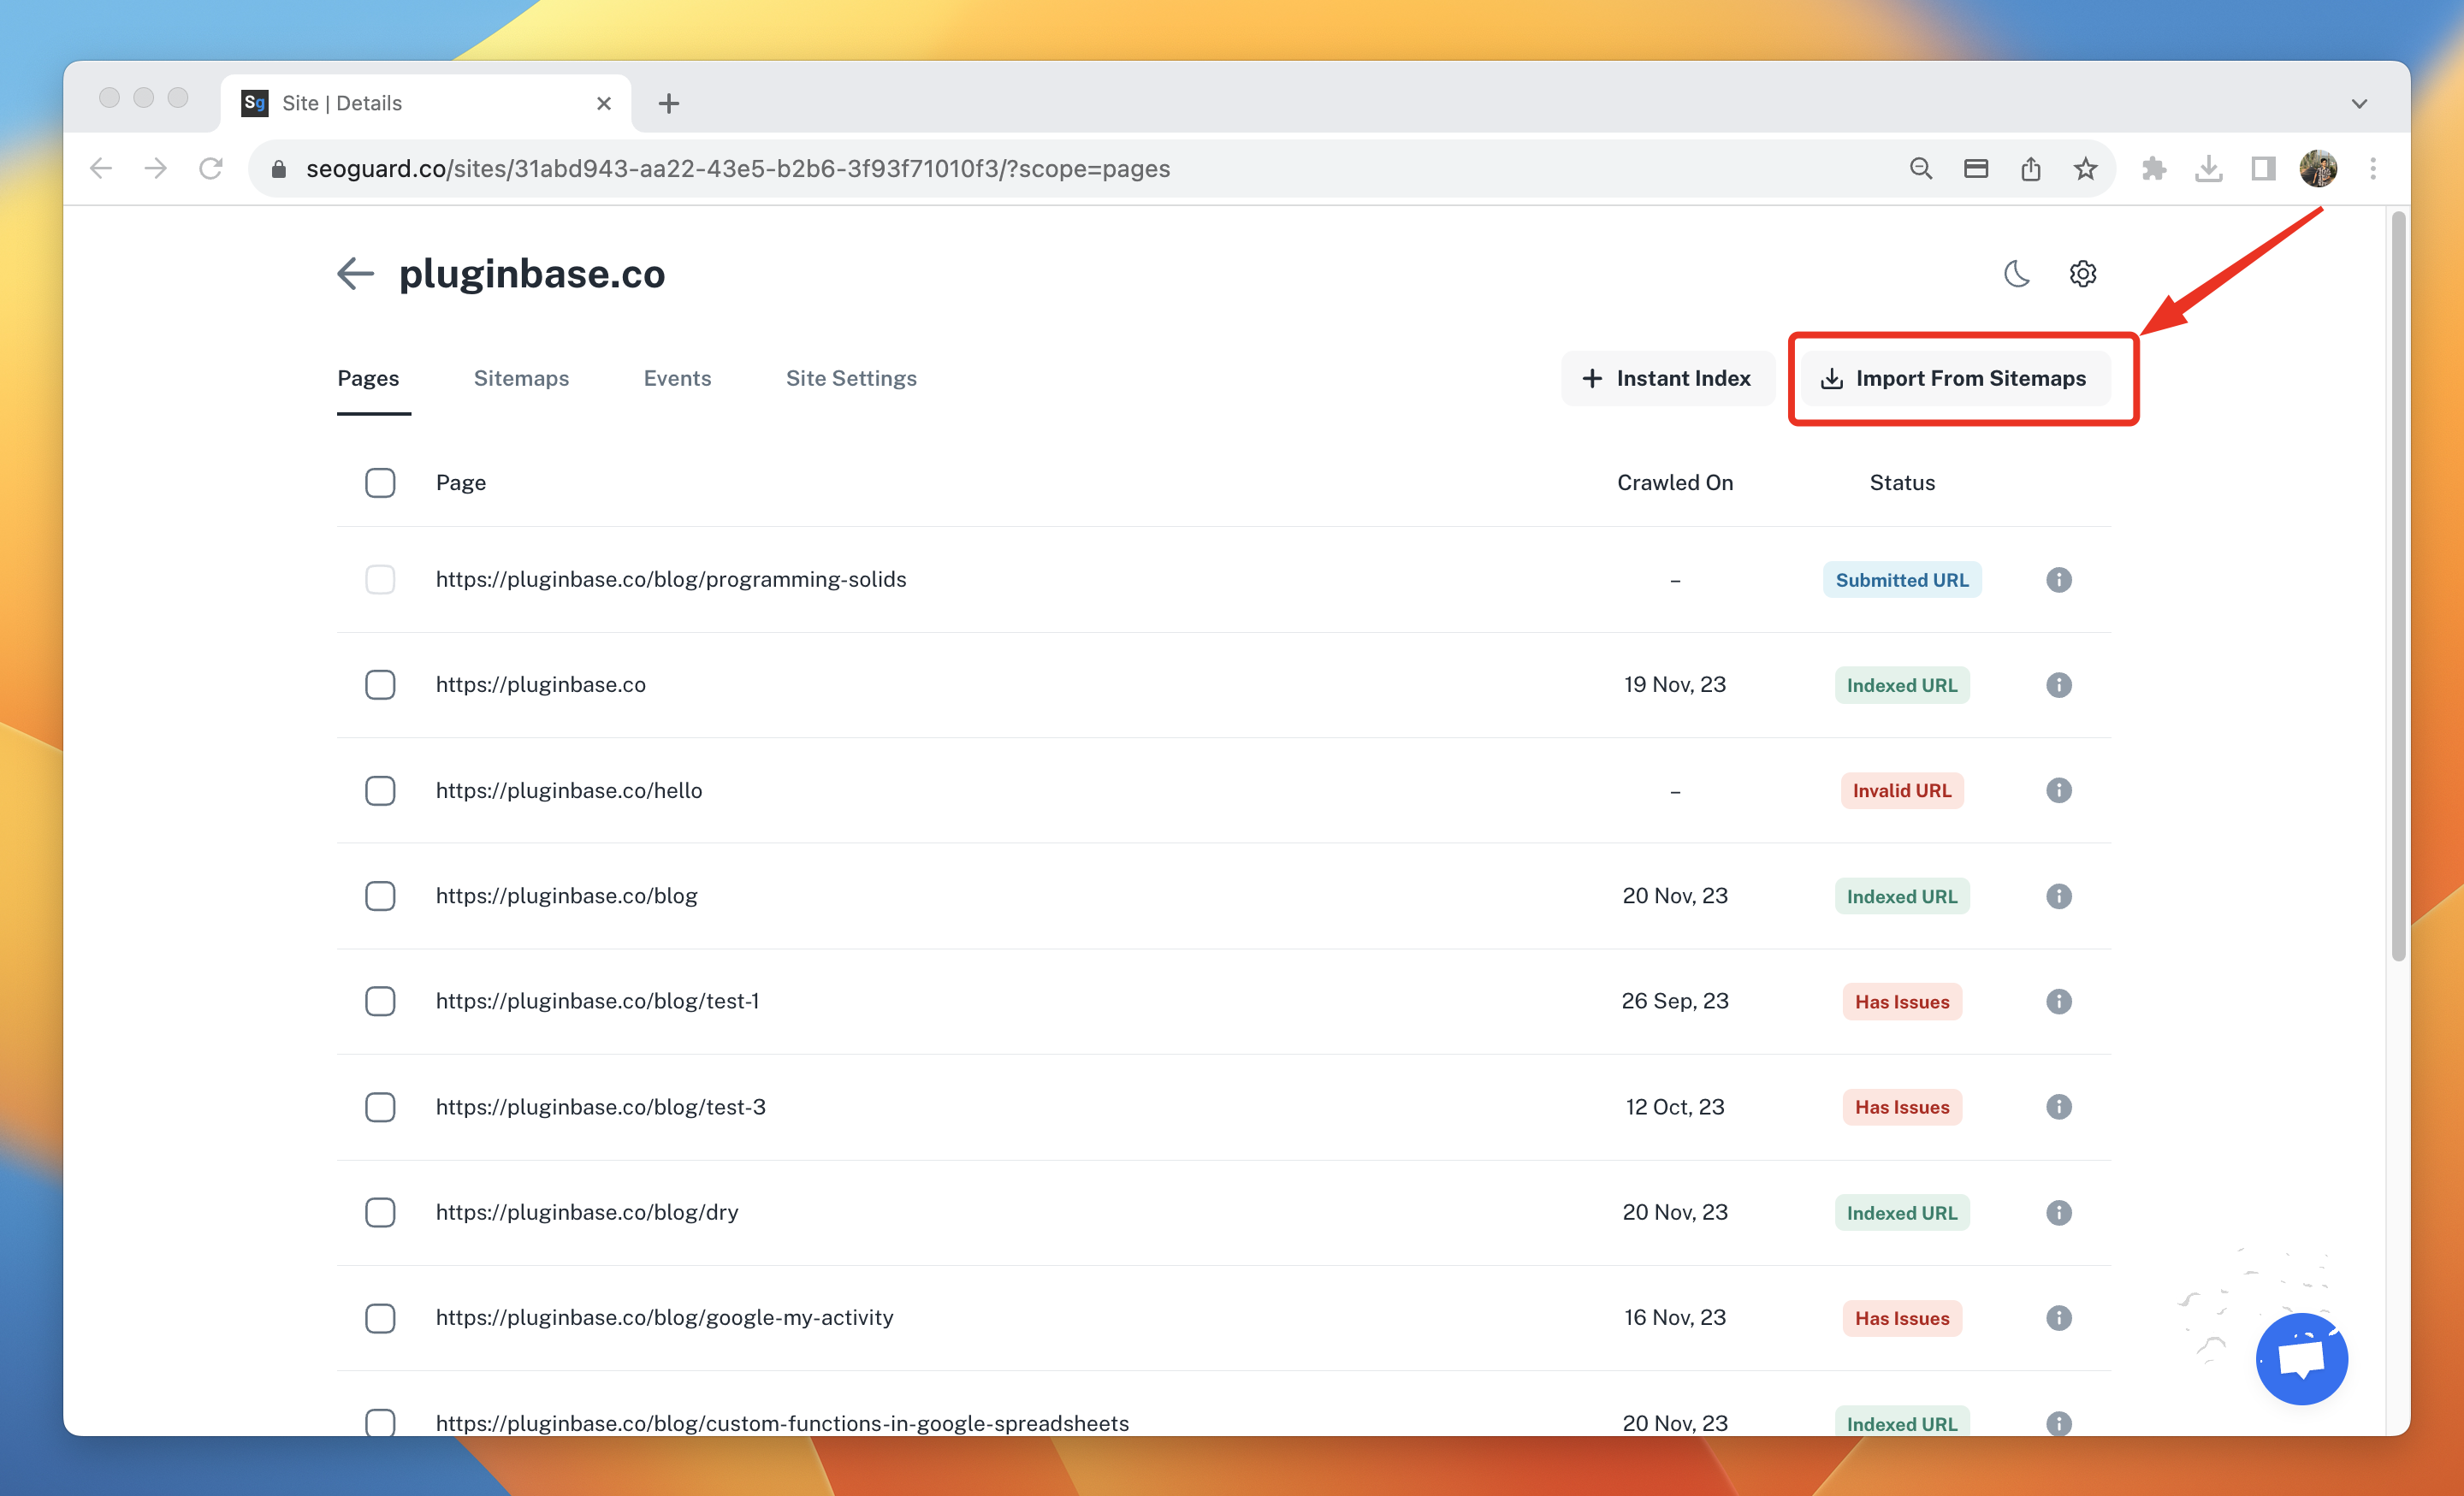Expand tab search chevron in title bar
The height and width of the screenshot is (1496, 2464).
(2359, 104)
